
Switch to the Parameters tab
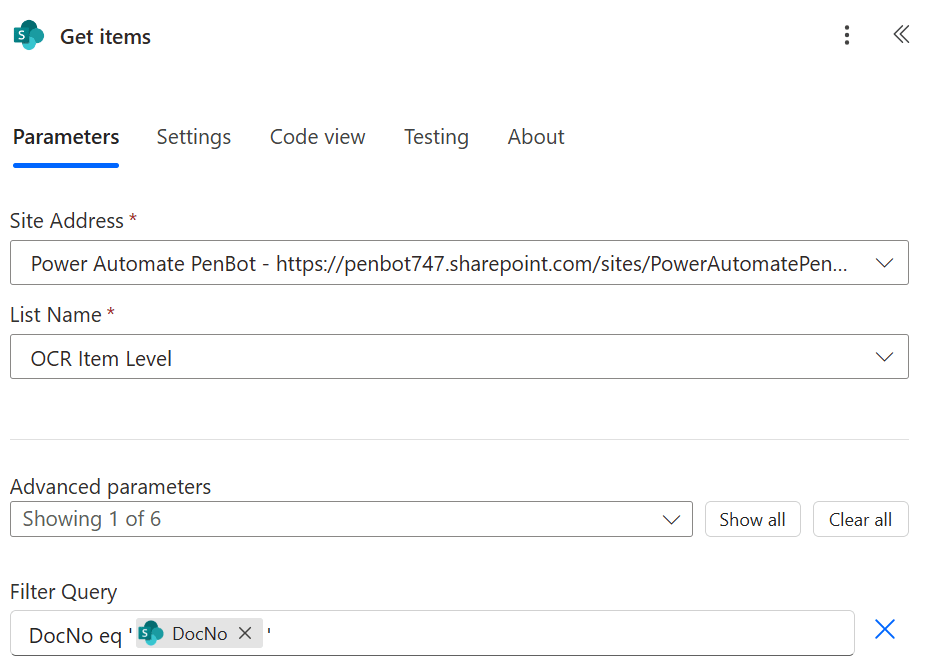click(66, 137)
